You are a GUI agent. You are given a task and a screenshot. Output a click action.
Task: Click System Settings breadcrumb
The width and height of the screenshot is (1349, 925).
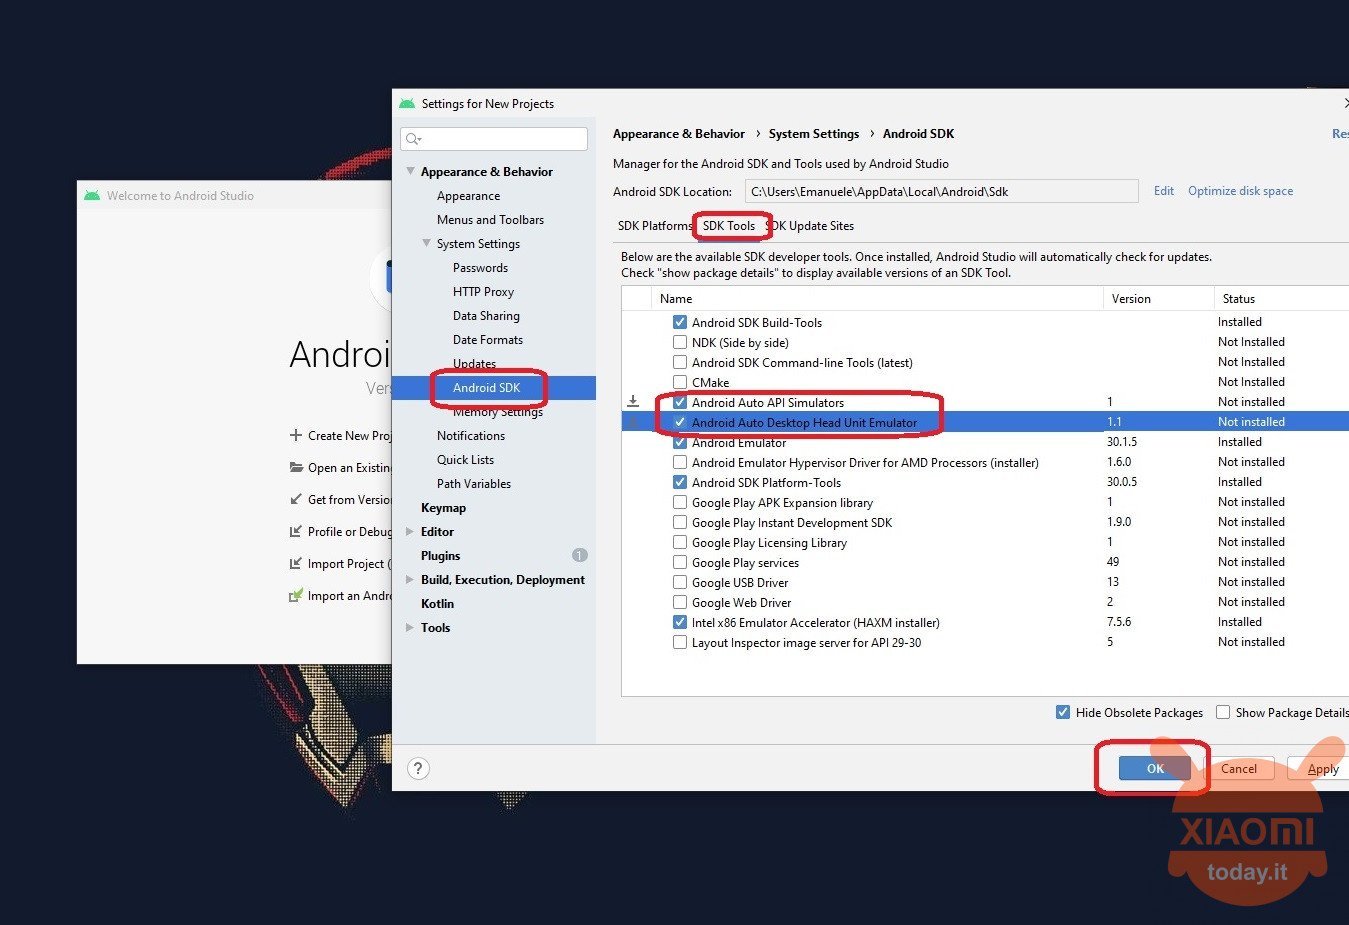813,133
